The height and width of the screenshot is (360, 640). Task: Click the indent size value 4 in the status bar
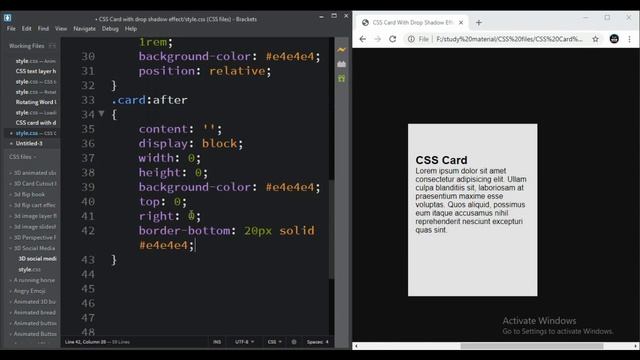327,342
